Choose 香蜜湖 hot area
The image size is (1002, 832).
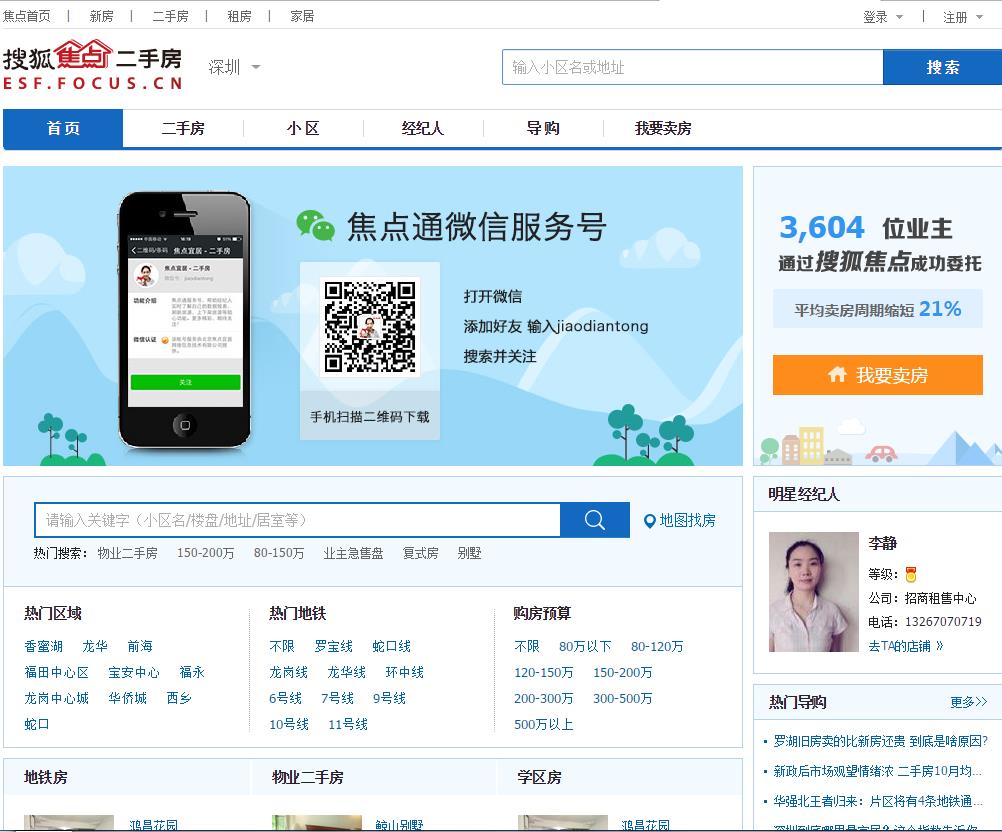pyautogui.click(x=43, y=646)
